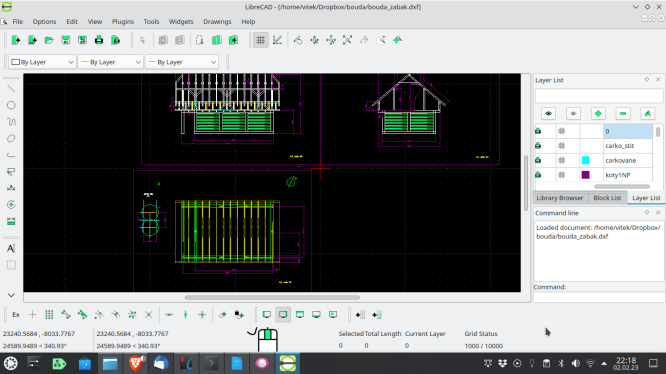Viewport: 666px width, 374px height.
Task: Click the Remove Layer minus button
Action: coord(623,113)
